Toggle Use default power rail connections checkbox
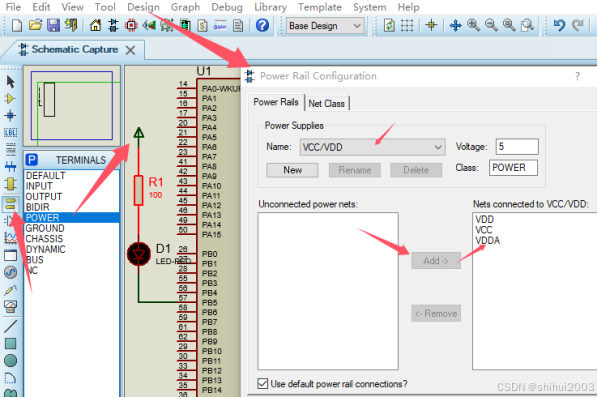This screenshot has height=398, width=598. coord(262,384)
